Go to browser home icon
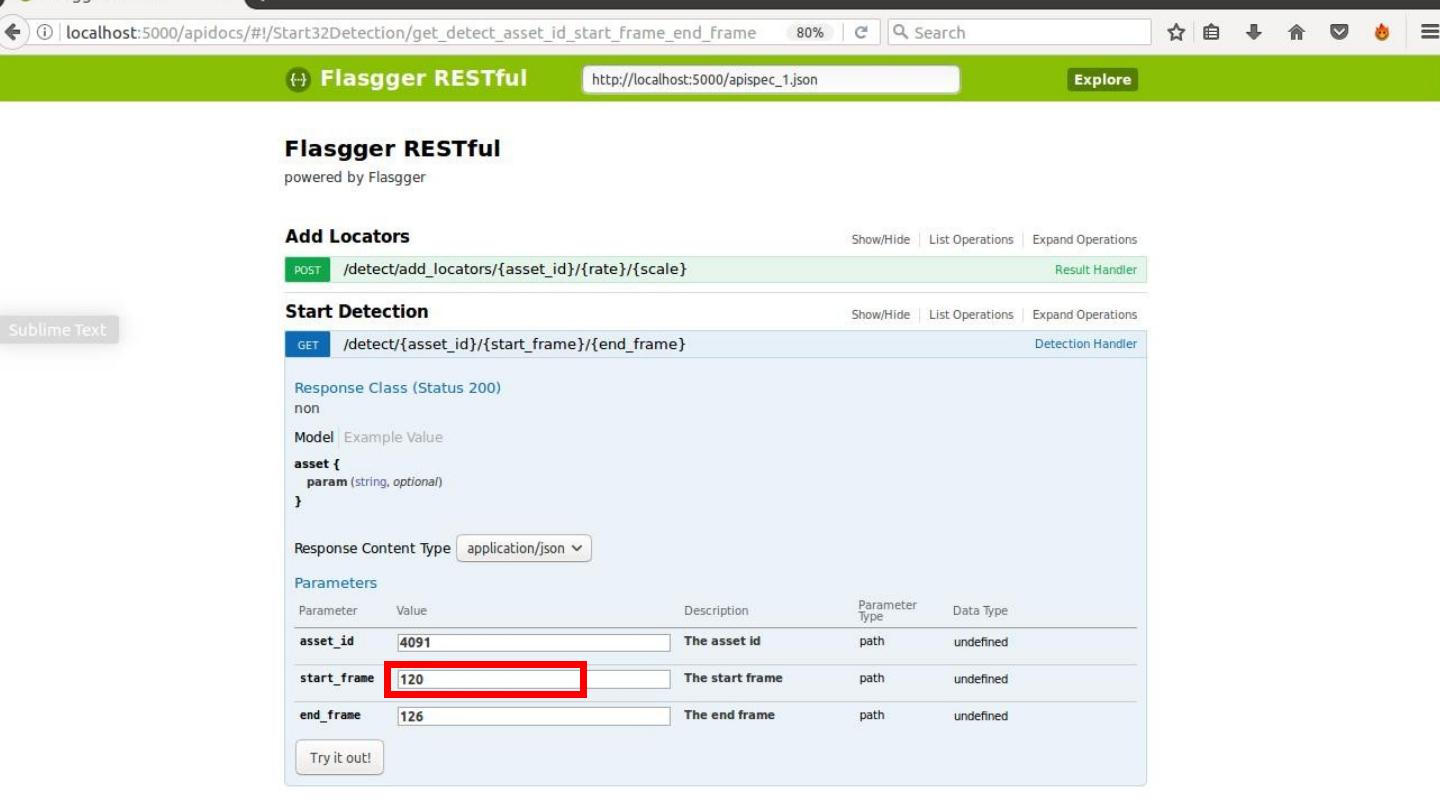The height and width of the screenshot is (810, 1440). pyautogui.click(x=1296, y=32)
